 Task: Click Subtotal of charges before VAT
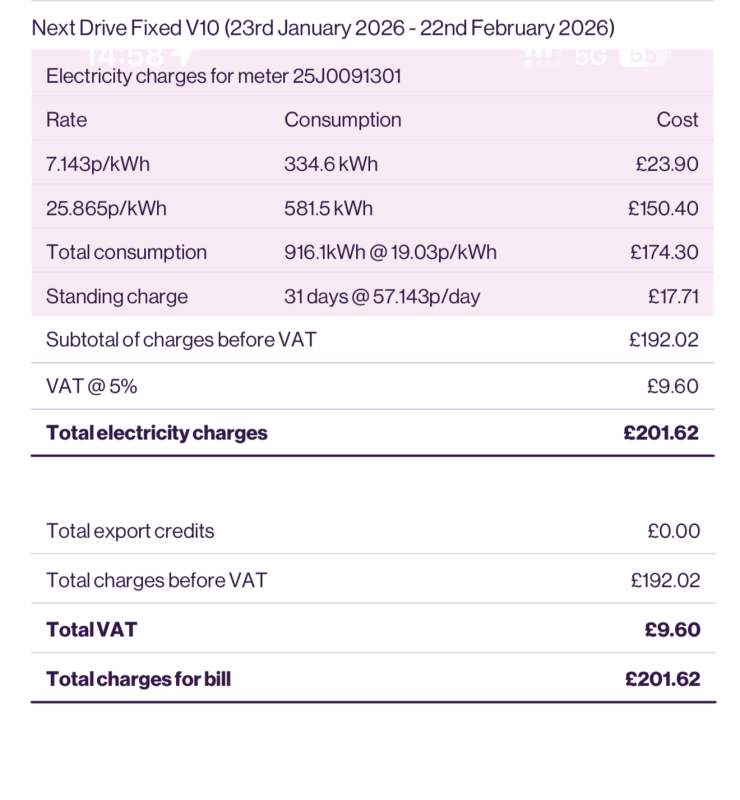tap(181, 339)
